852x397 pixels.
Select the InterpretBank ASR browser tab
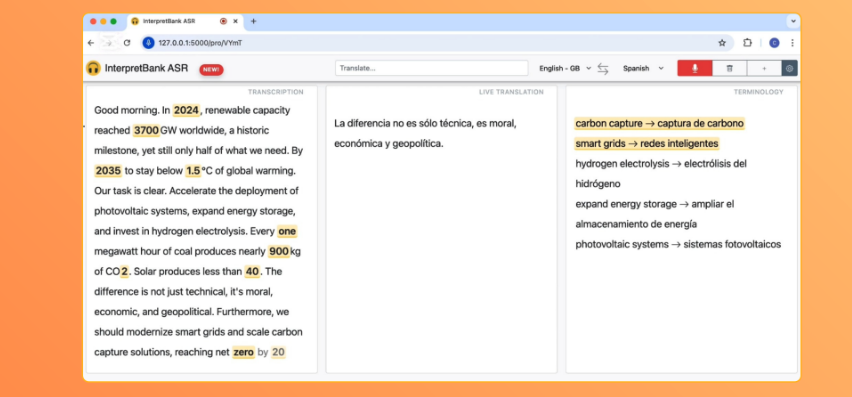tap(185, 21)
